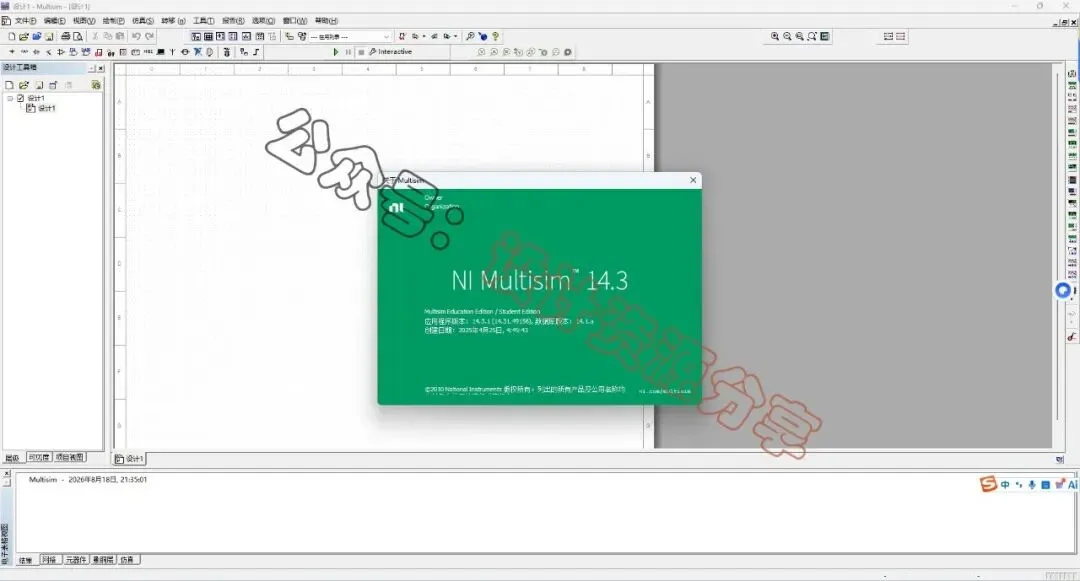Click the ni.com link in About dialog
Image resolution: width=1080 pixels, height=581 pixels.
(665, 391)
